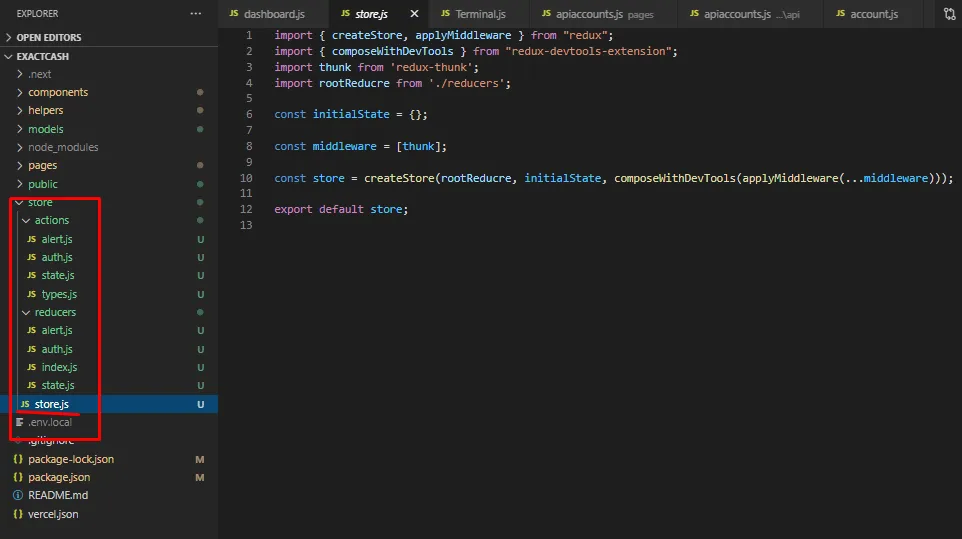Expand the models folder
Screen dimensions: 962x539
[x=109, y=129]
